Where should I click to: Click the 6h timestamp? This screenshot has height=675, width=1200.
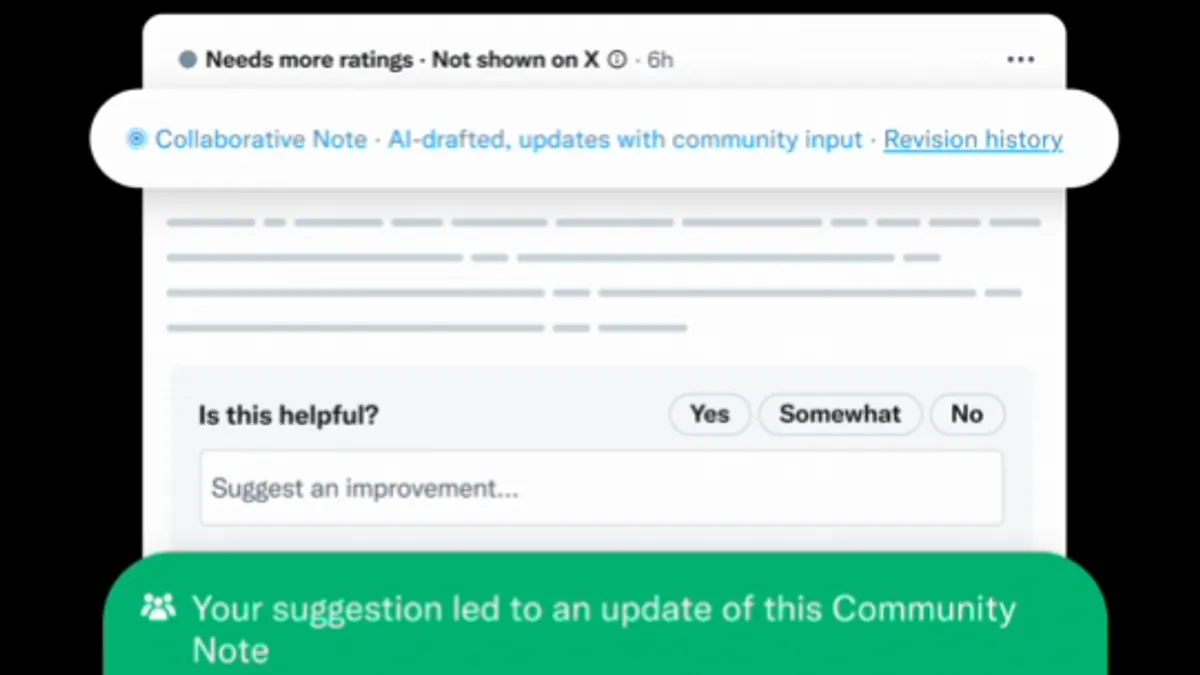(x=660, y=60)
